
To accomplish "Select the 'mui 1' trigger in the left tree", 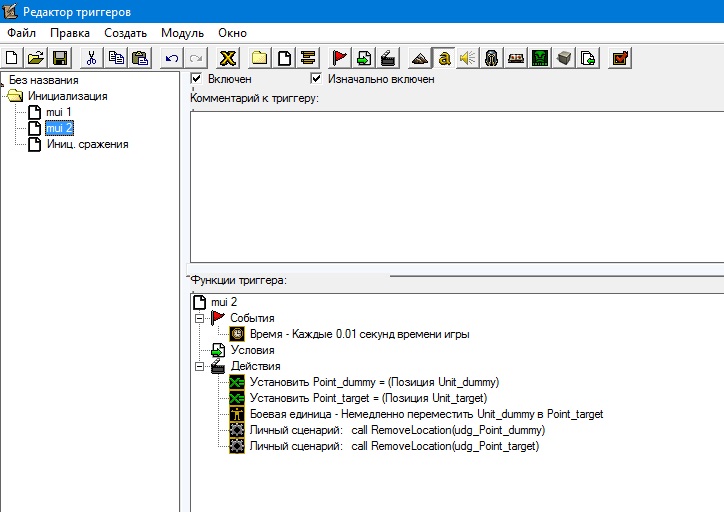I will (59, 112).
